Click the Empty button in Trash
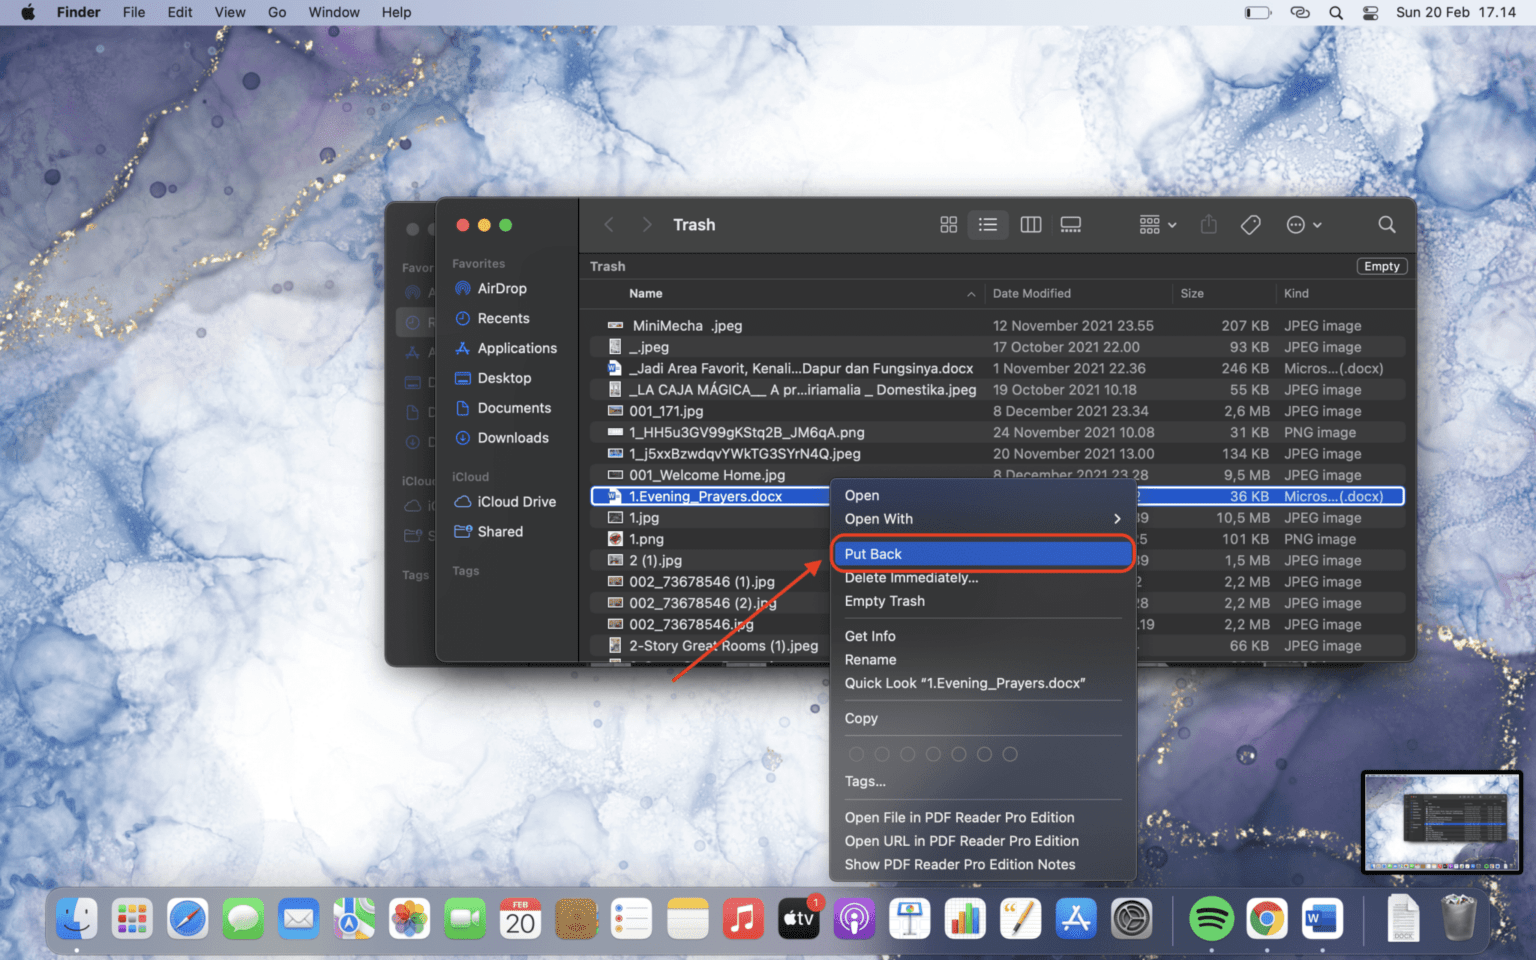The height and width of the screenshot is (960, 1536). tap(1382, 266)
